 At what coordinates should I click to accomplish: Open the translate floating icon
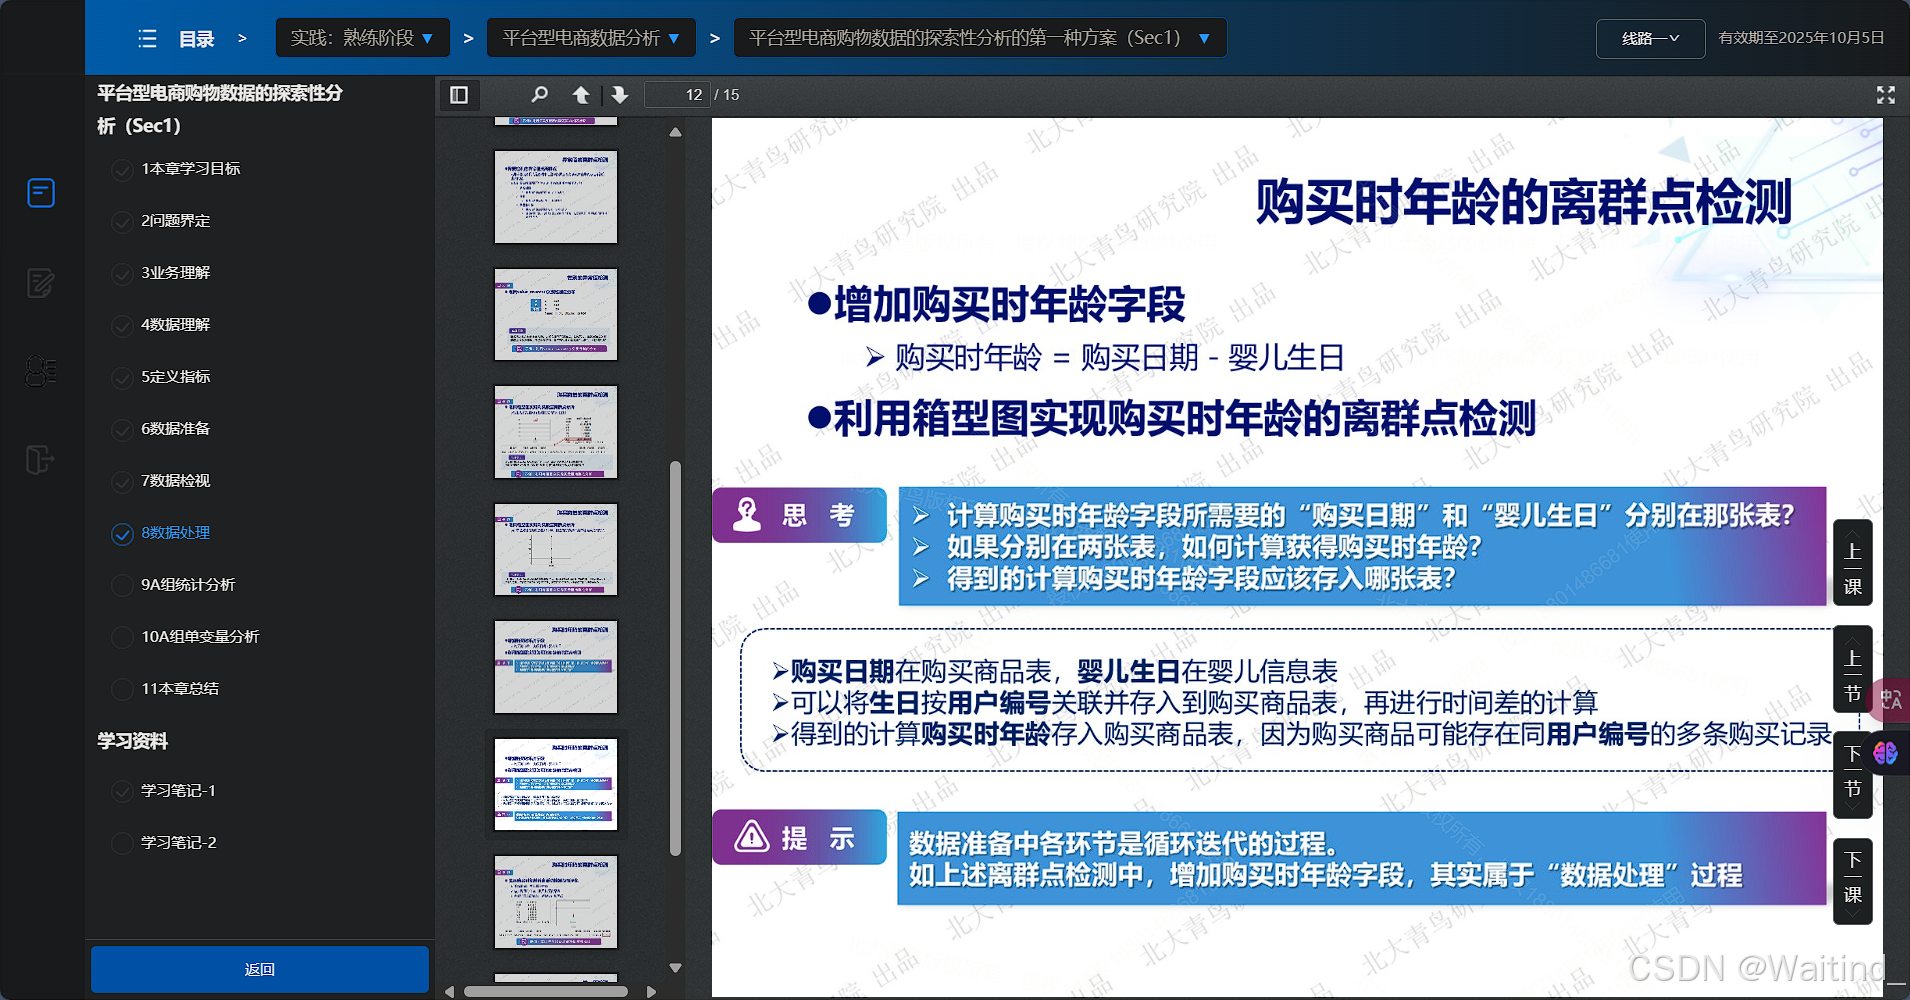point(1890,700)
